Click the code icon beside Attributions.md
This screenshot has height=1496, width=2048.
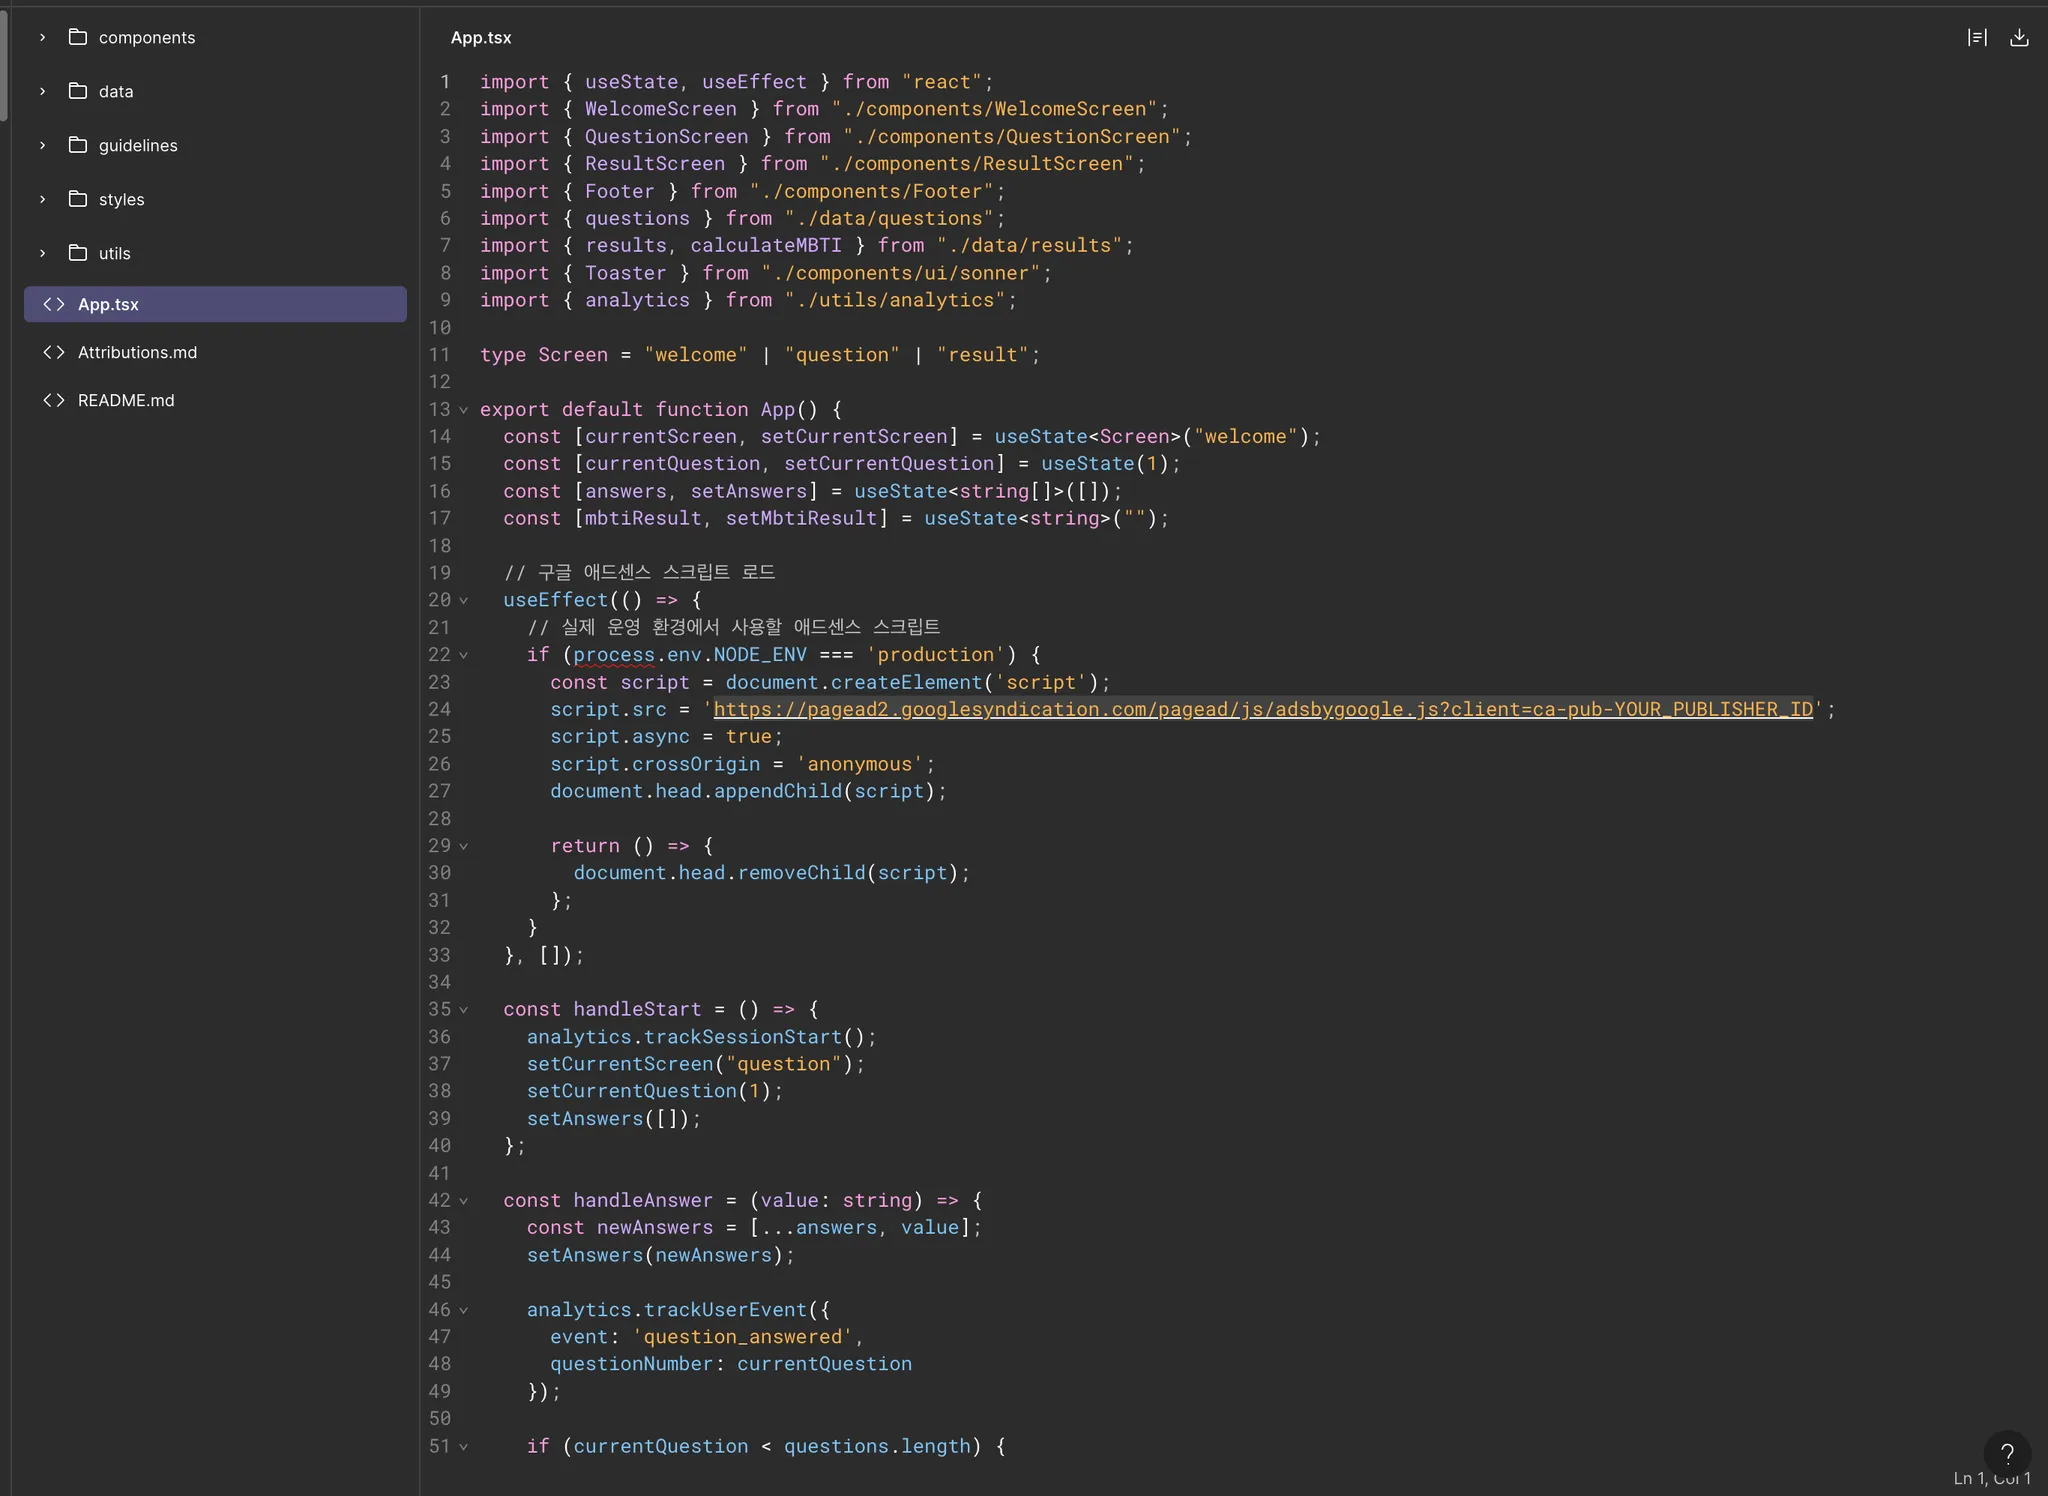(x=54, y=352)
